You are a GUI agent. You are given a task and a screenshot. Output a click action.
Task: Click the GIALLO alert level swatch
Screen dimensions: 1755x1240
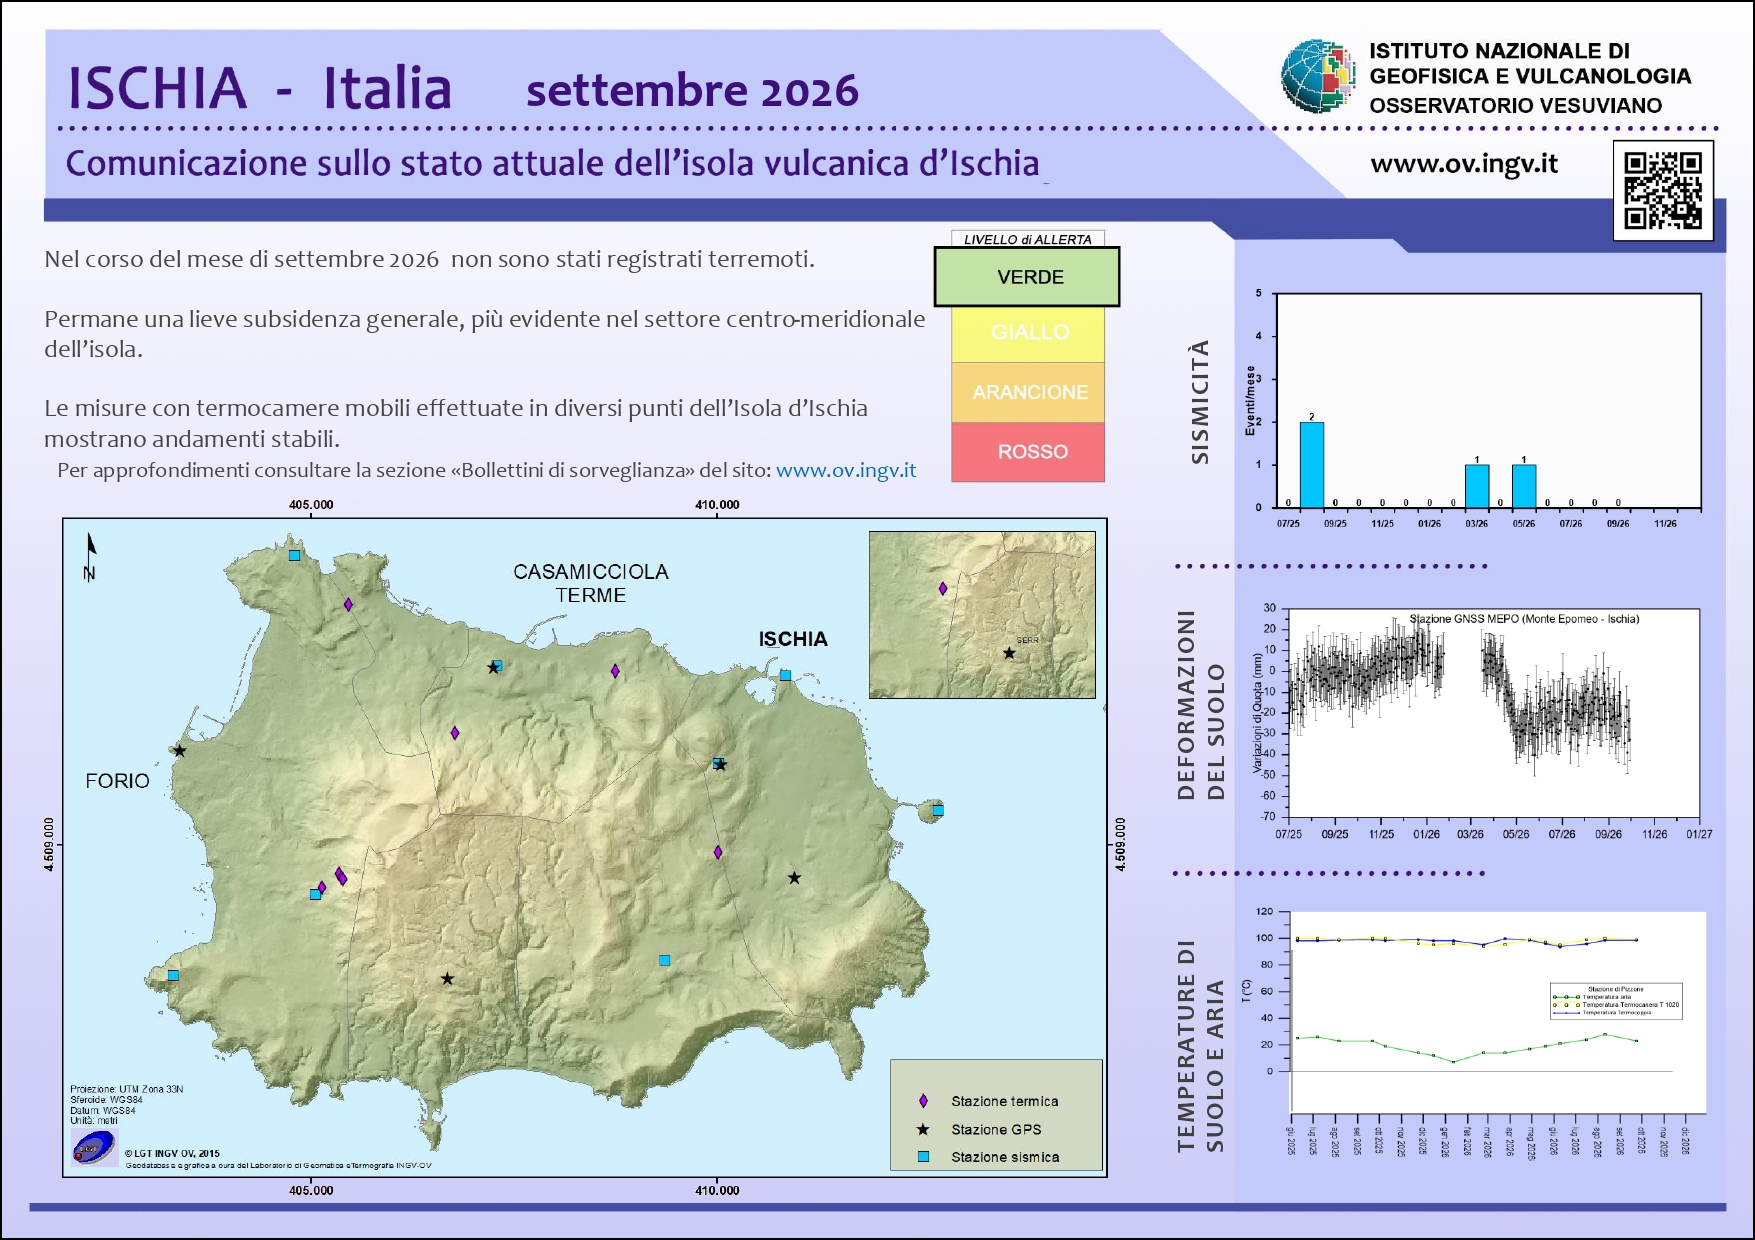click(x=1028, y=333)
